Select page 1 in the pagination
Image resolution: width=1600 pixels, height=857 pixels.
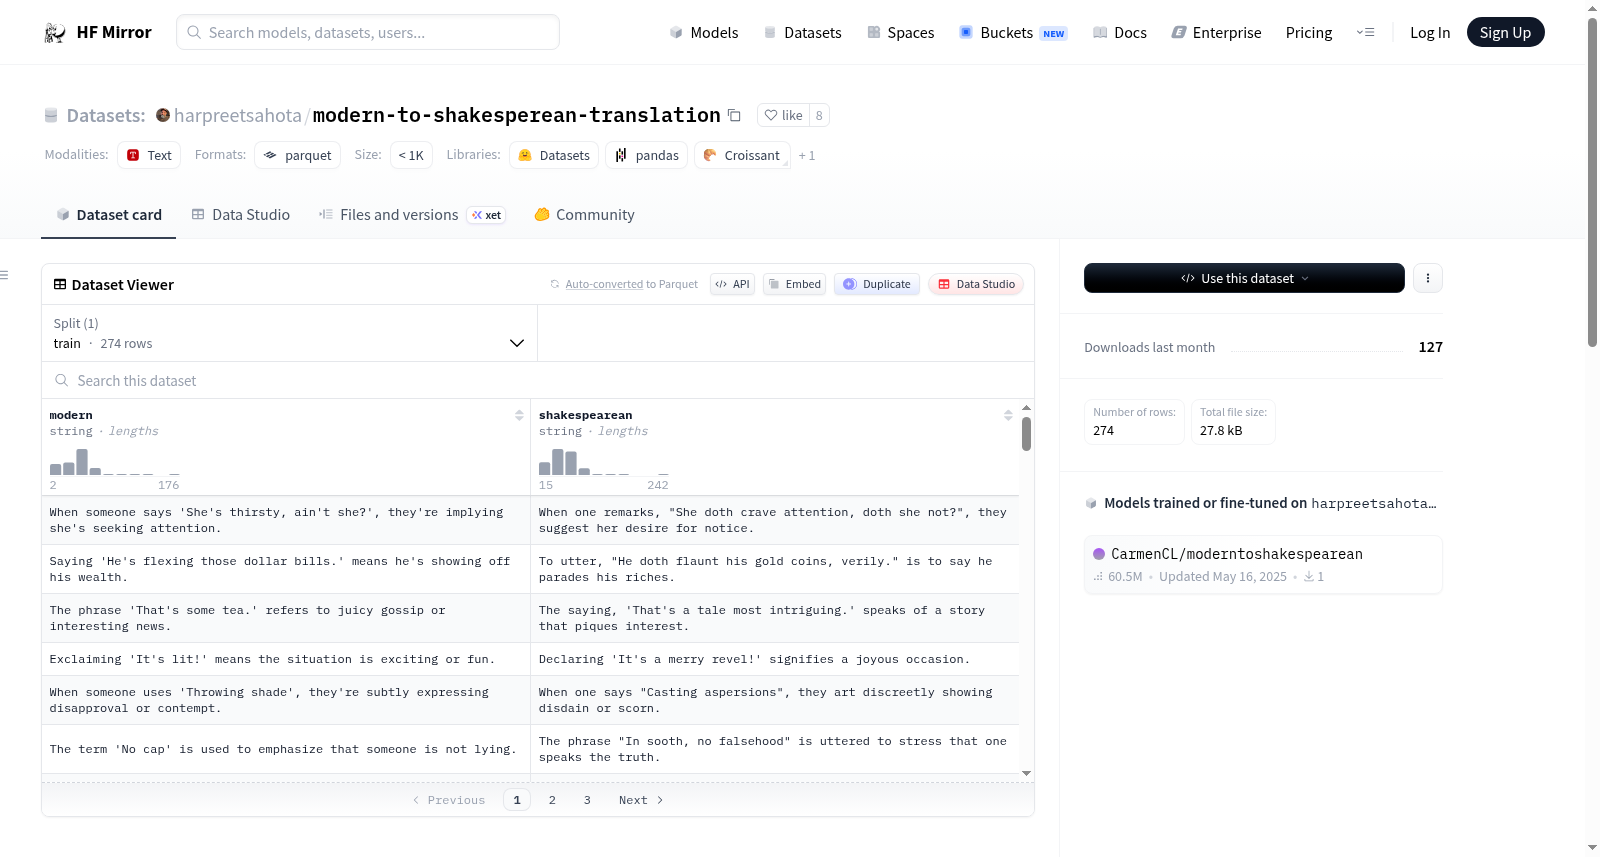(x=517, y=800)
